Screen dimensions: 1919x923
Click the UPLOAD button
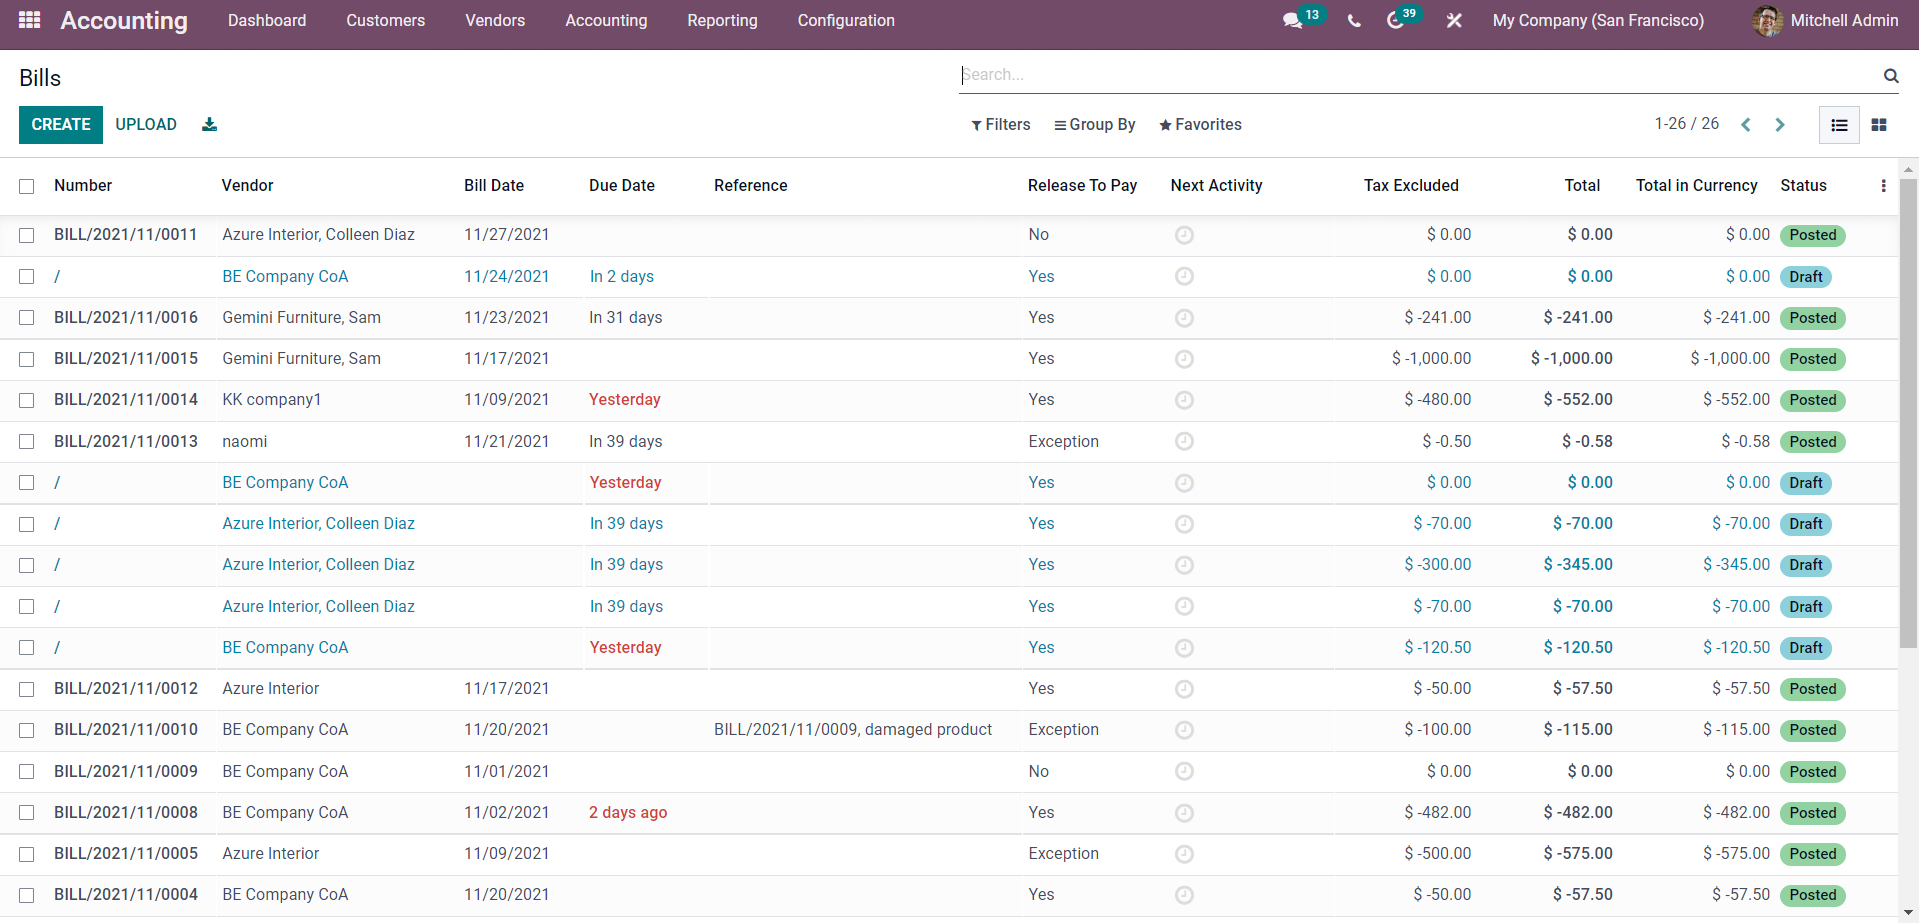146,125
